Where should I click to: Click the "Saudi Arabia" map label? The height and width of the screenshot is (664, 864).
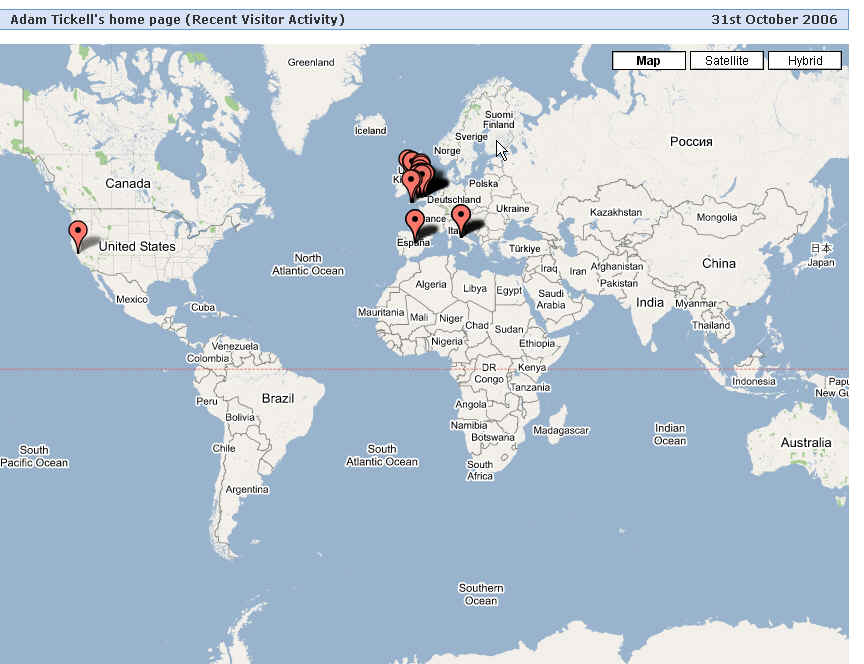coord(550,299)
